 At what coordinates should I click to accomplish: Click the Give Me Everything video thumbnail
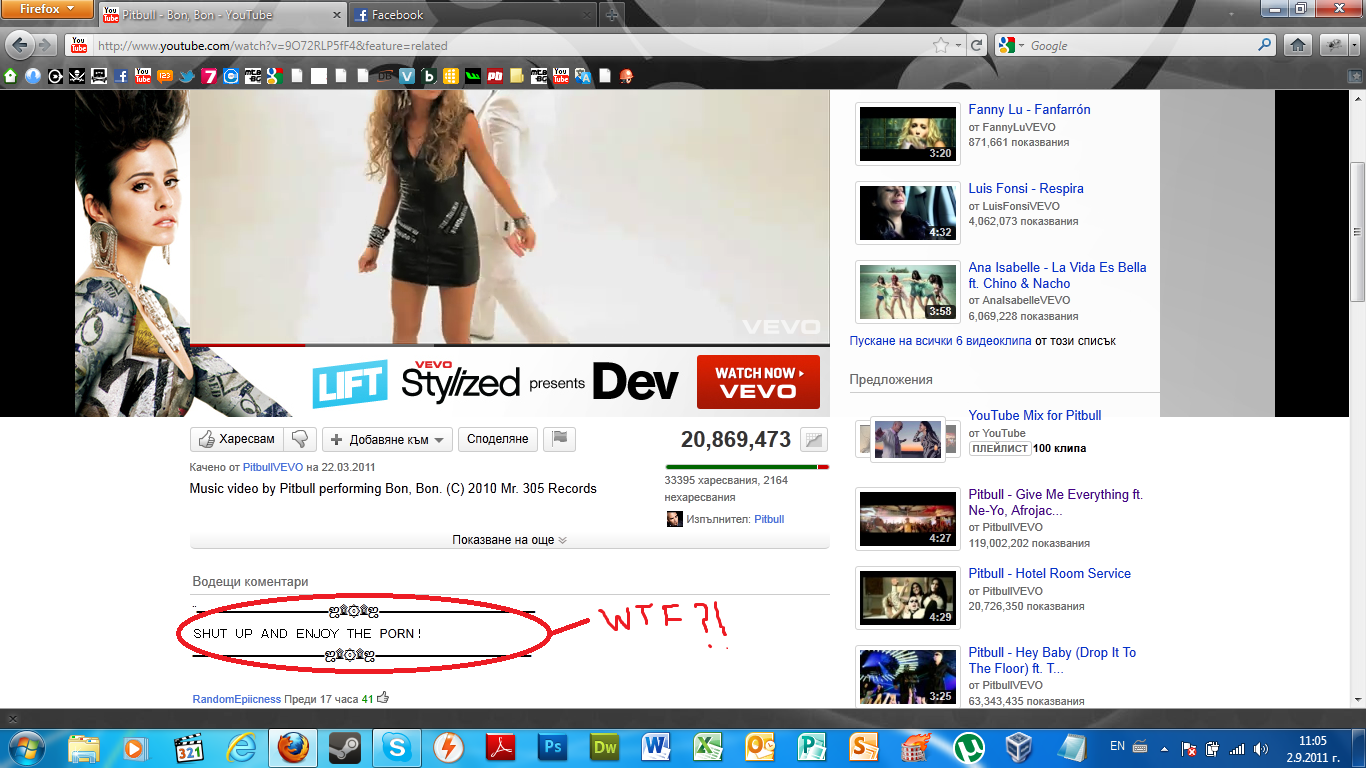(x=908, y=518)
